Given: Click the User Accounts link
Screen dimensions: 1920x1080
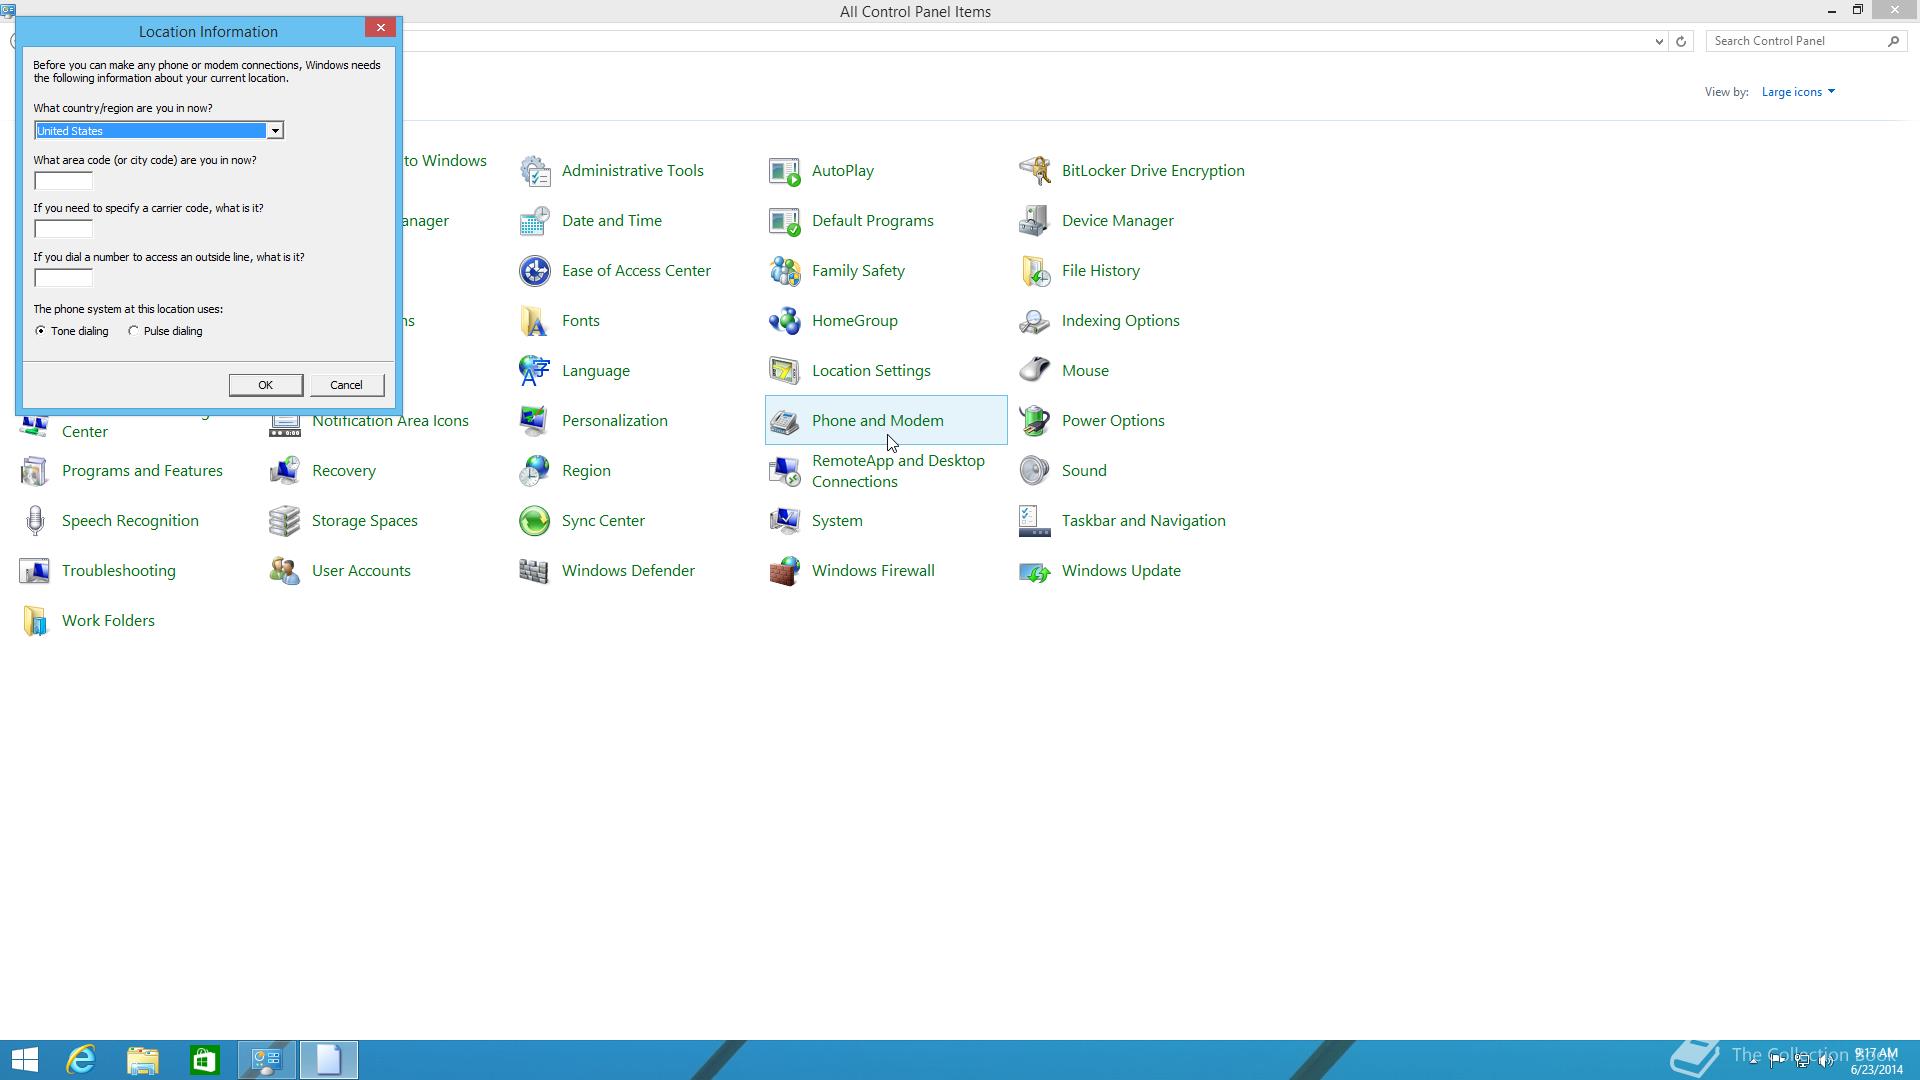Looking at the screenshot, I should point(361,571).
